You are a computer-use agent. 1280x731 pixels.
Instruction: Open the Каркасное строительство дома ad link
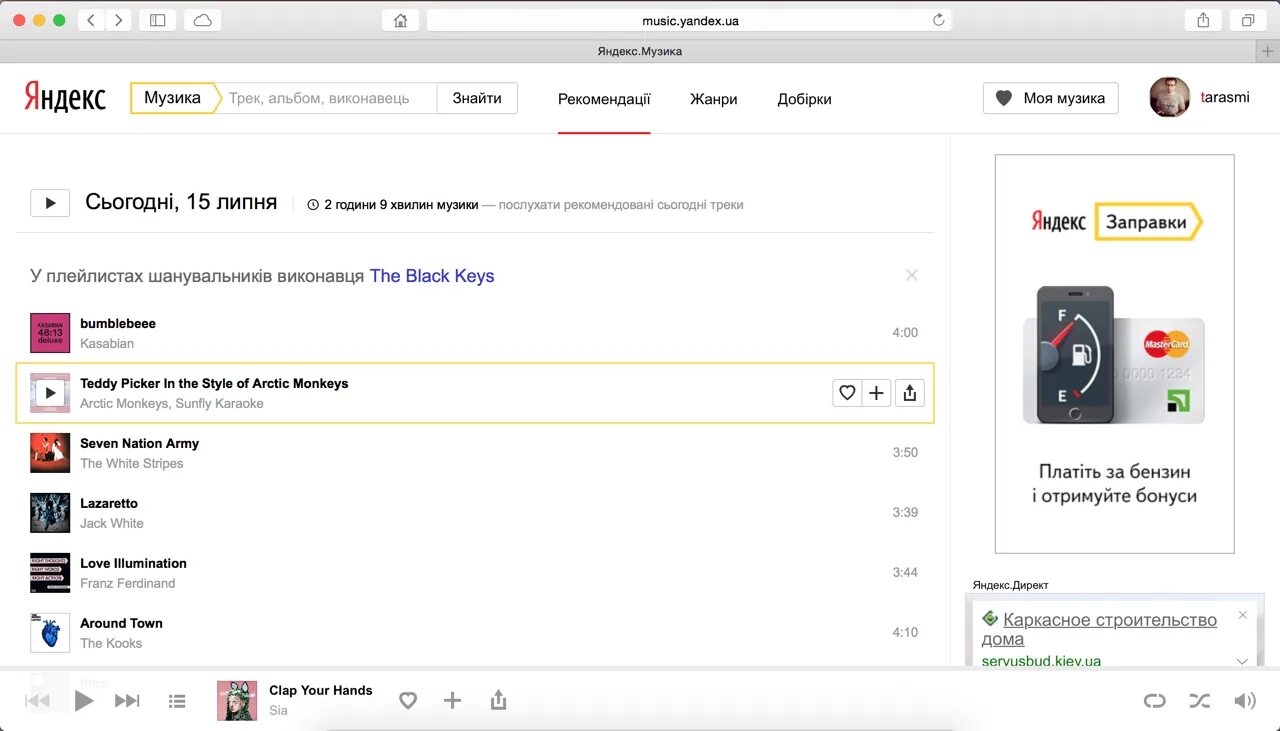click(x=1099, y=629)
